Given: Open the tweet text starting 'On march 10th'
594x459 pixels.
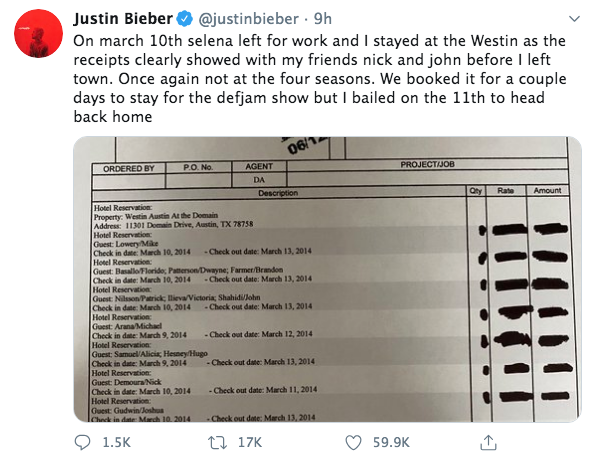Looking at the screenshot, I should 320,79.
